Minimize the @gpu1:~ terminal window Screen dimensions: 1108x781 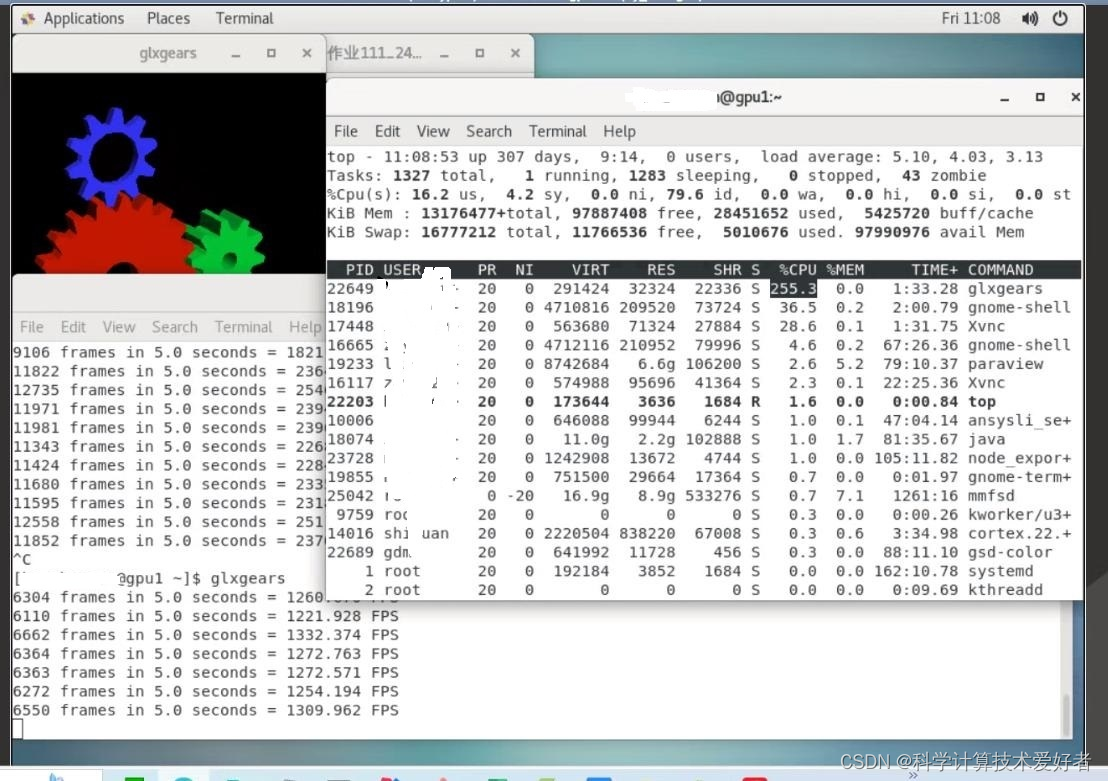tap(1004, 98)
